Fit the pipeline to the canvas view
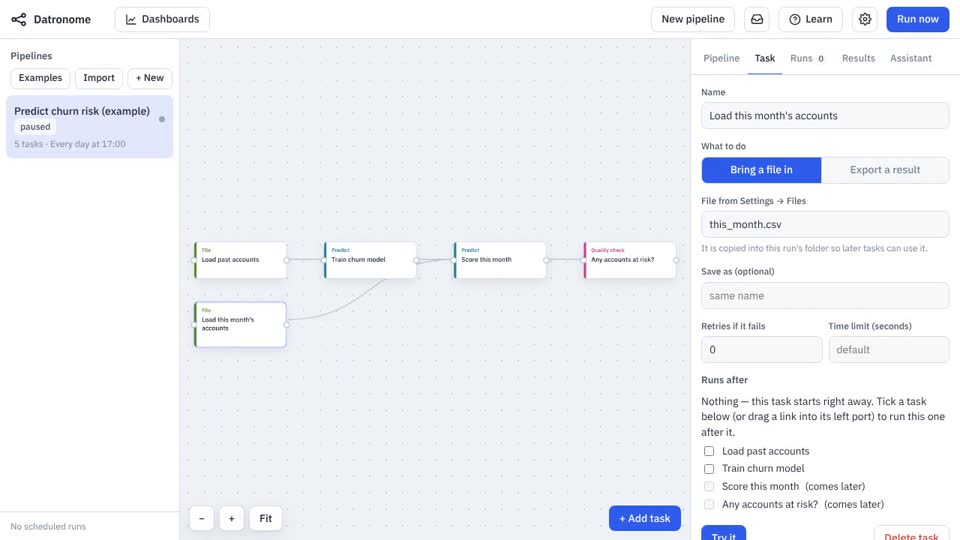 pyautogui.click(x=265, y=519)
